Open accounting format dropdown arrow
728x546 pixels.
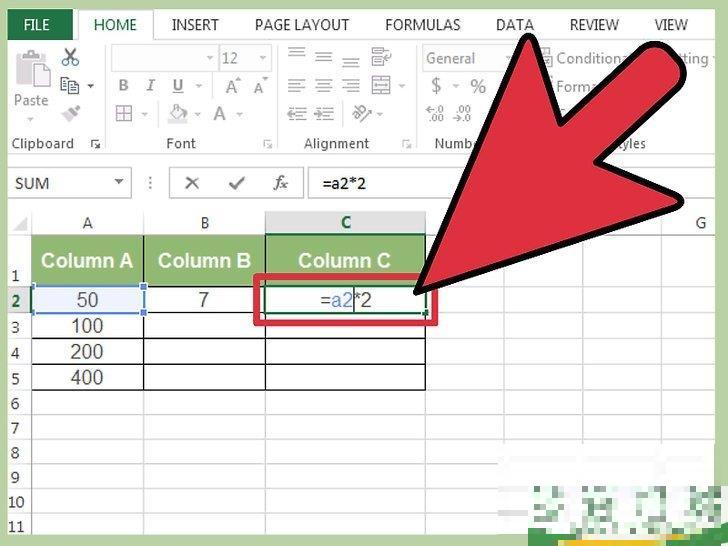click(x=455, y=86)
